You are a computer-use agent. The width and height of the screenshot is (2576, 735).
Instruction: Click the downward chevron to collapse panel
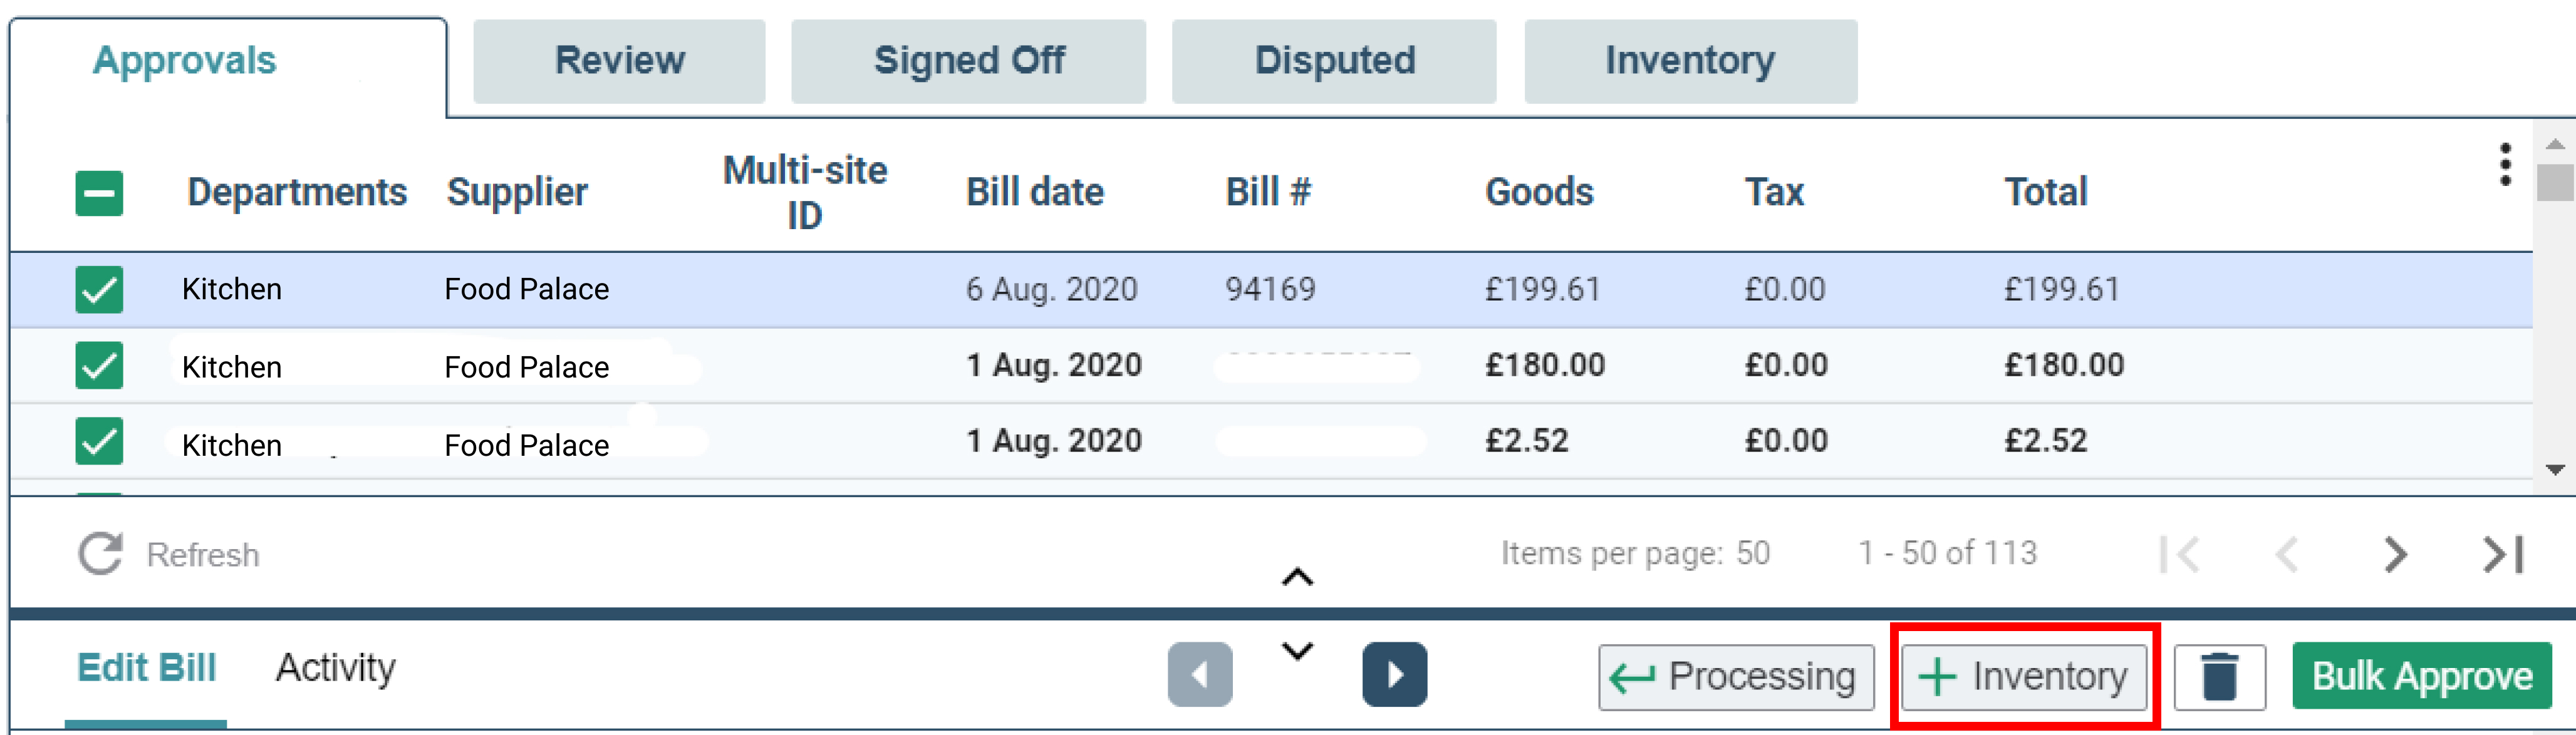1297,651
